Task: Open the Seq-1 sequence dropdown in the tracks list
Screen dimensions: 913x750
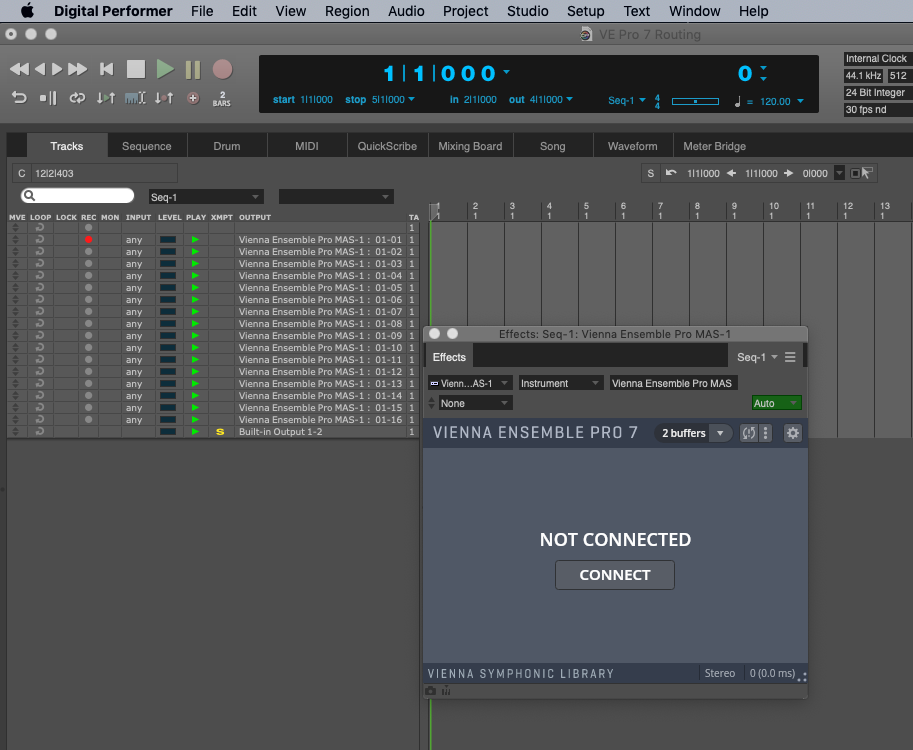Action: (206, 197)
